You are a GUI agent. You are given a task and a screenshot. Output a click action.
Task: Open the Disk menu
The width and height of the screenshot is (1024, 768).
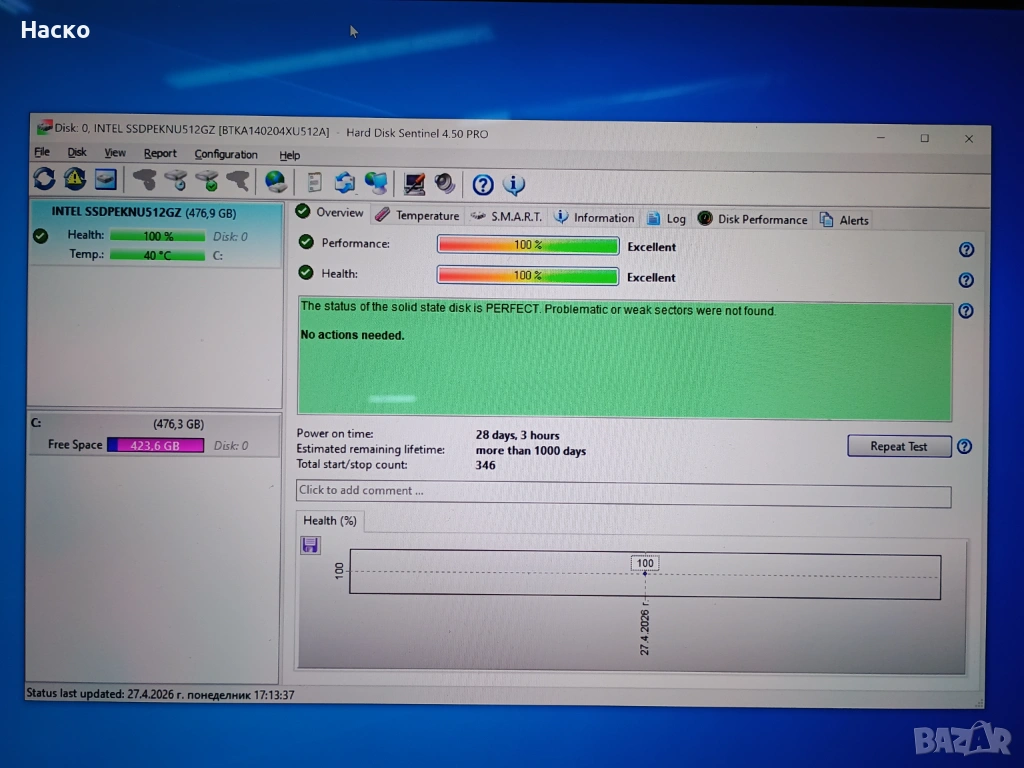click(x=77, y=153)
